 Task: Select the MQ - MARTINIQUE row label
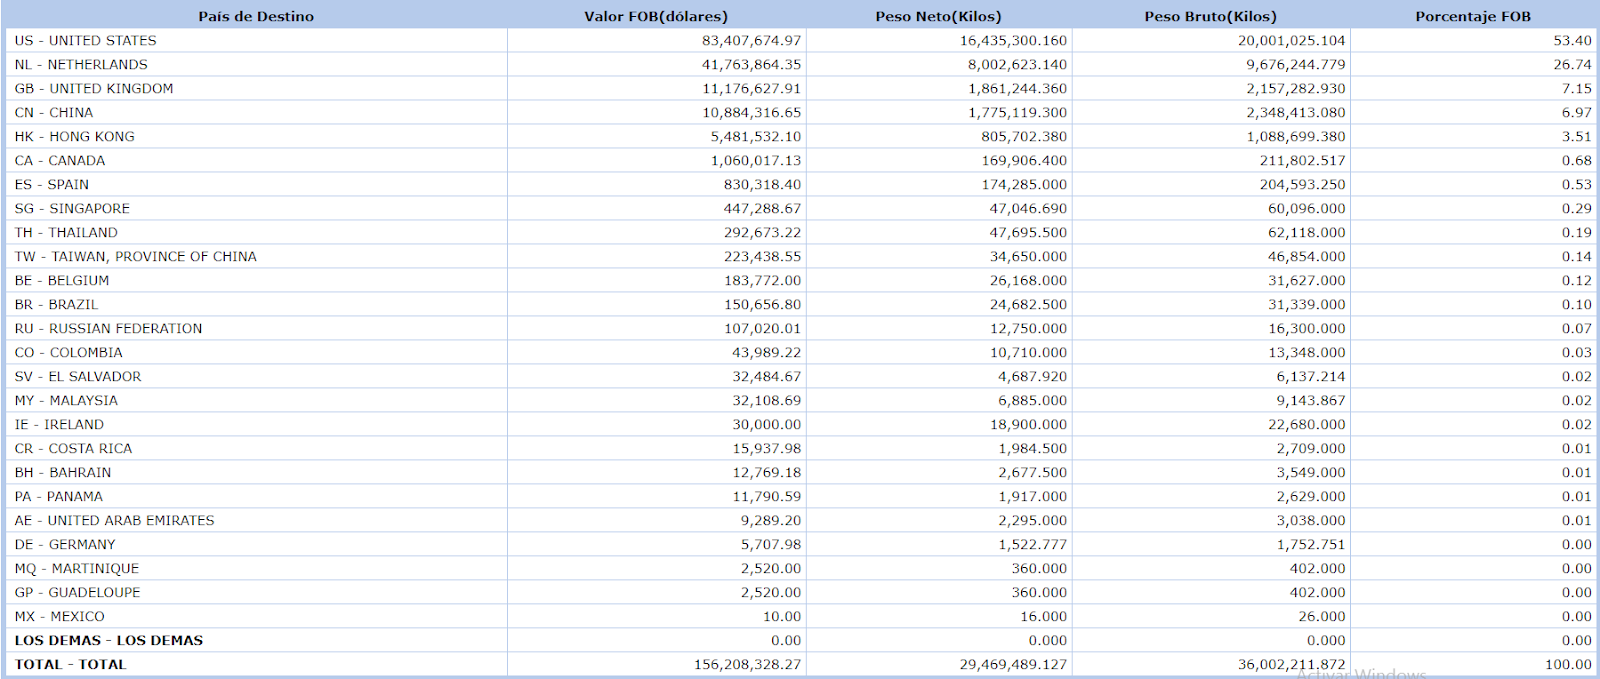click(77, 568)
